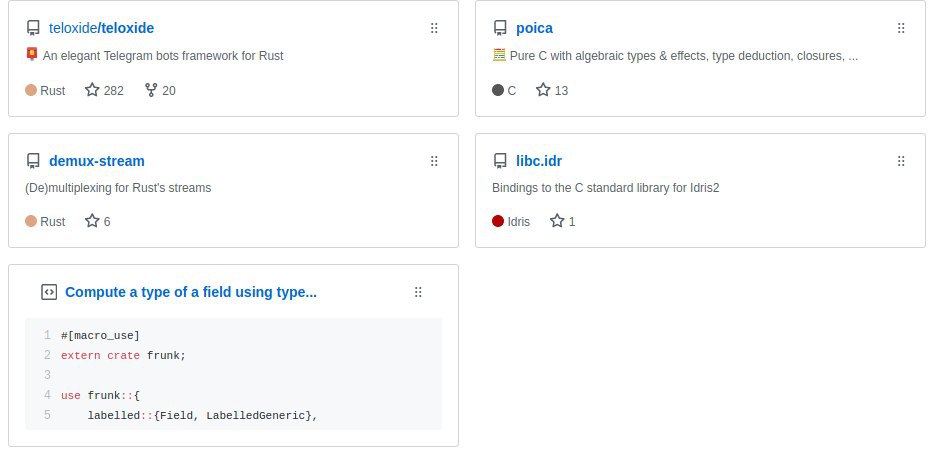Click the drag handle on teloxide card

pyautogui.click(x=434, y=28)
